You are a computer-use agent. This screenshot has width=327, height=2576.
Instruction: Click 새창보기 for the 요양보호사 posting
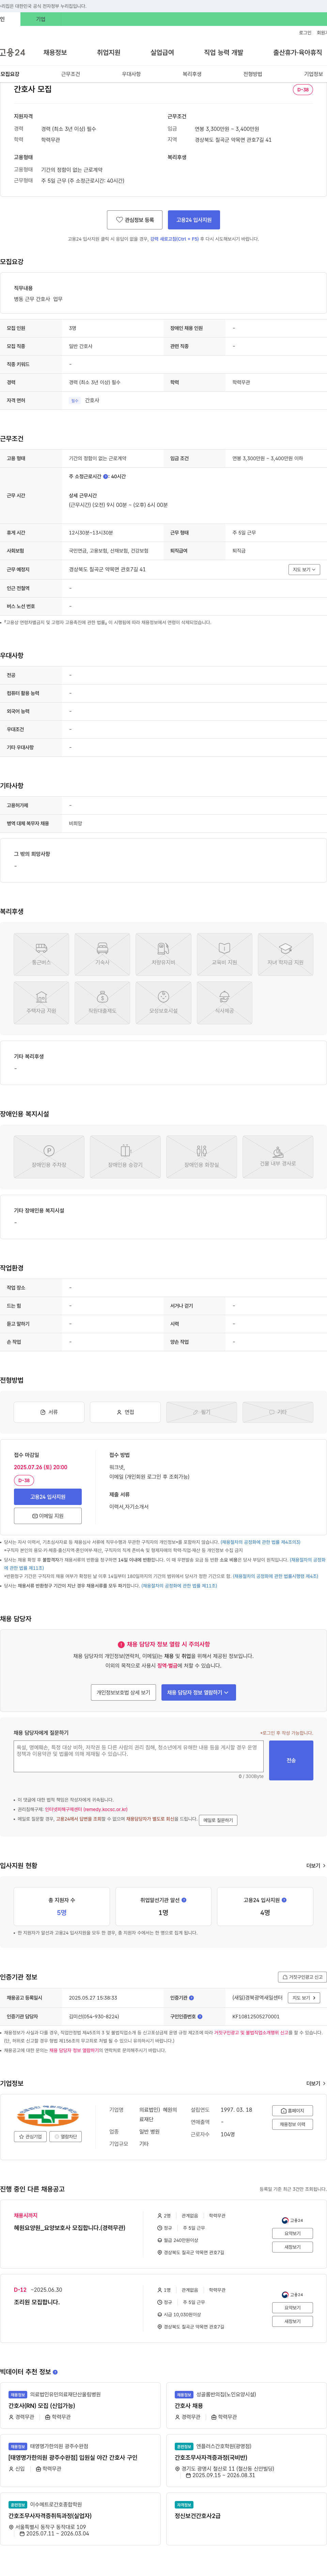(x=293, y=2247)
